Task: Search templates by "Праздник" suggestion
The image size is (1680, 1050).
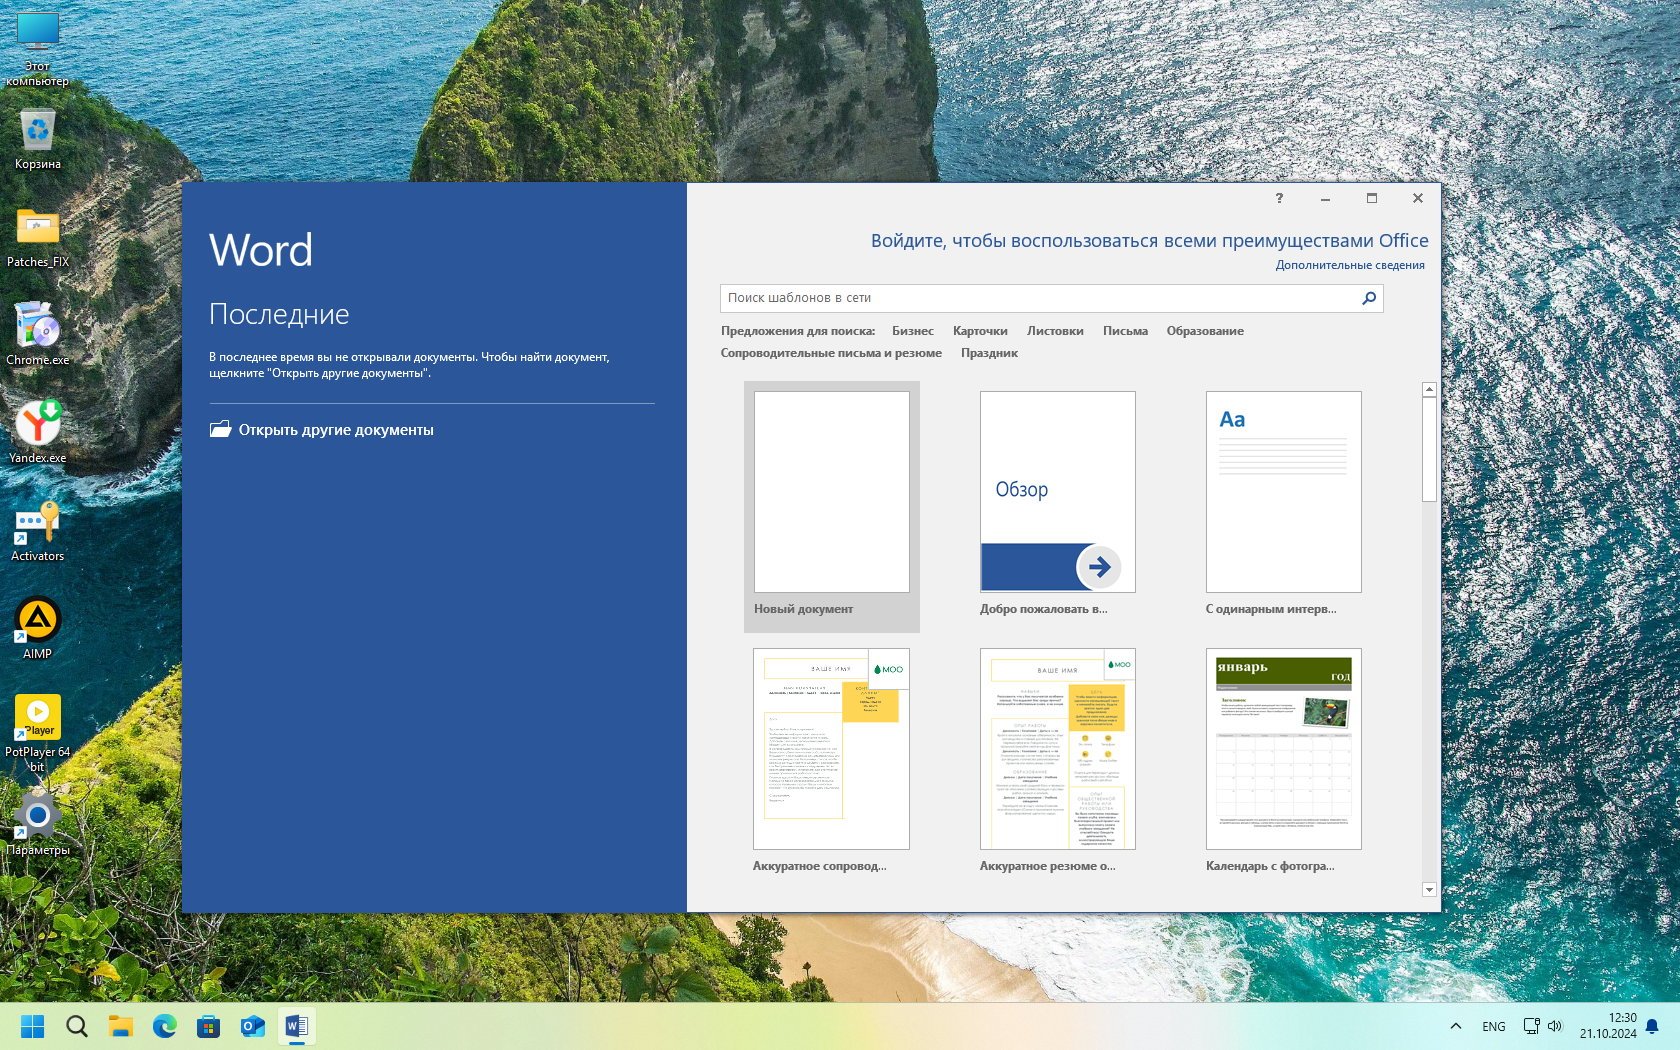Action: tap(989, 353)
